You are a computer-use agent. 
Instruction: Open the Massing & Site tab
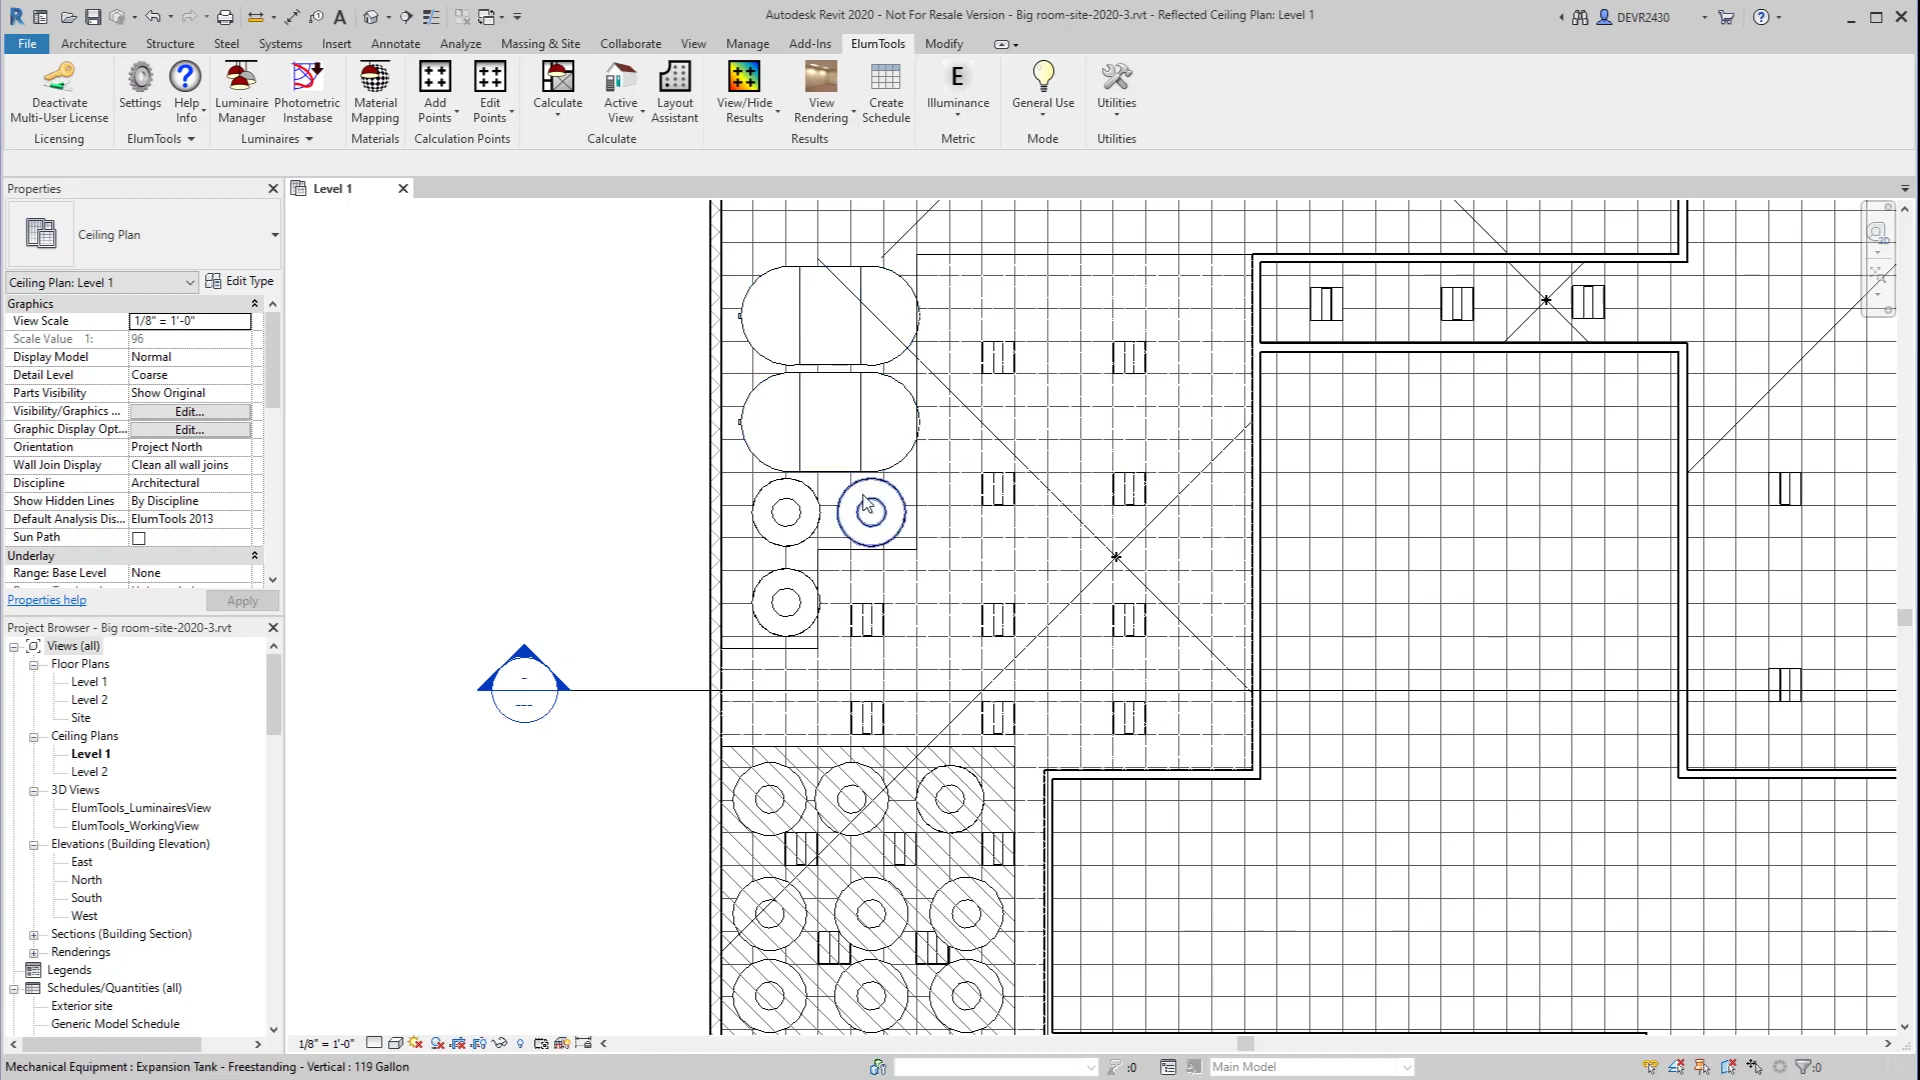point(540,44)
